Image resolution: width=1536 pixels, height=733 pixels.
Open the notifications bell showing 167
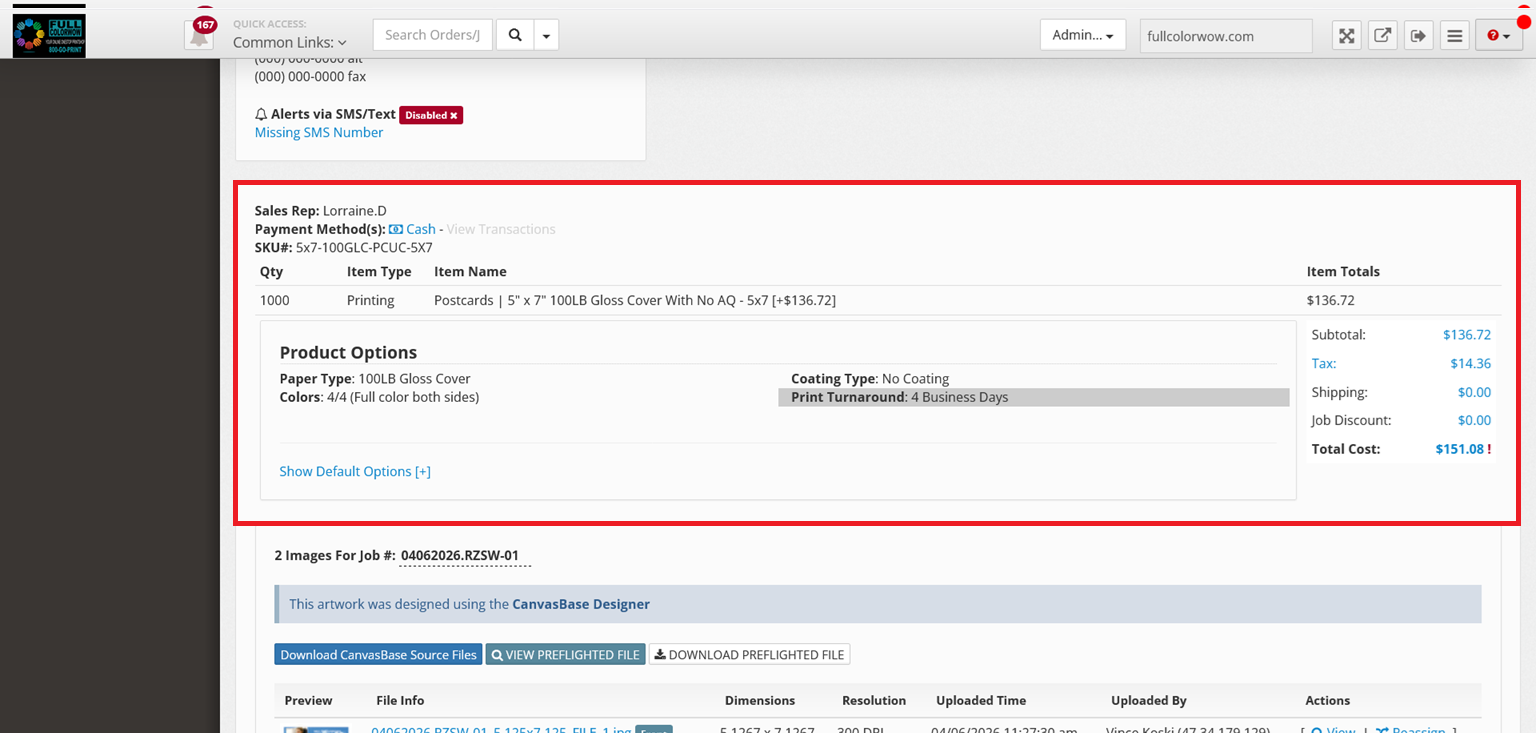coord(199,35)
